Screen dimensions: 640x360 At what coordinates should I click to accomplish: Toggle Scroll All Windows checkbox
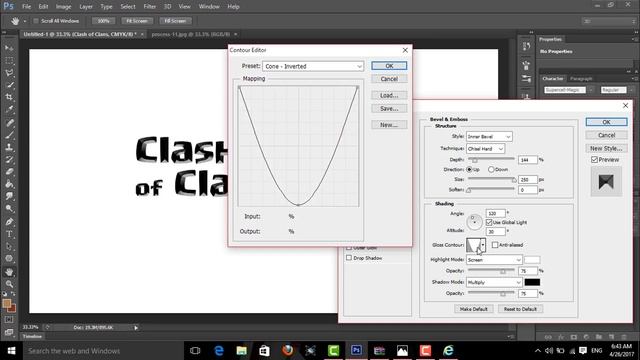click(x=36, y=21)
